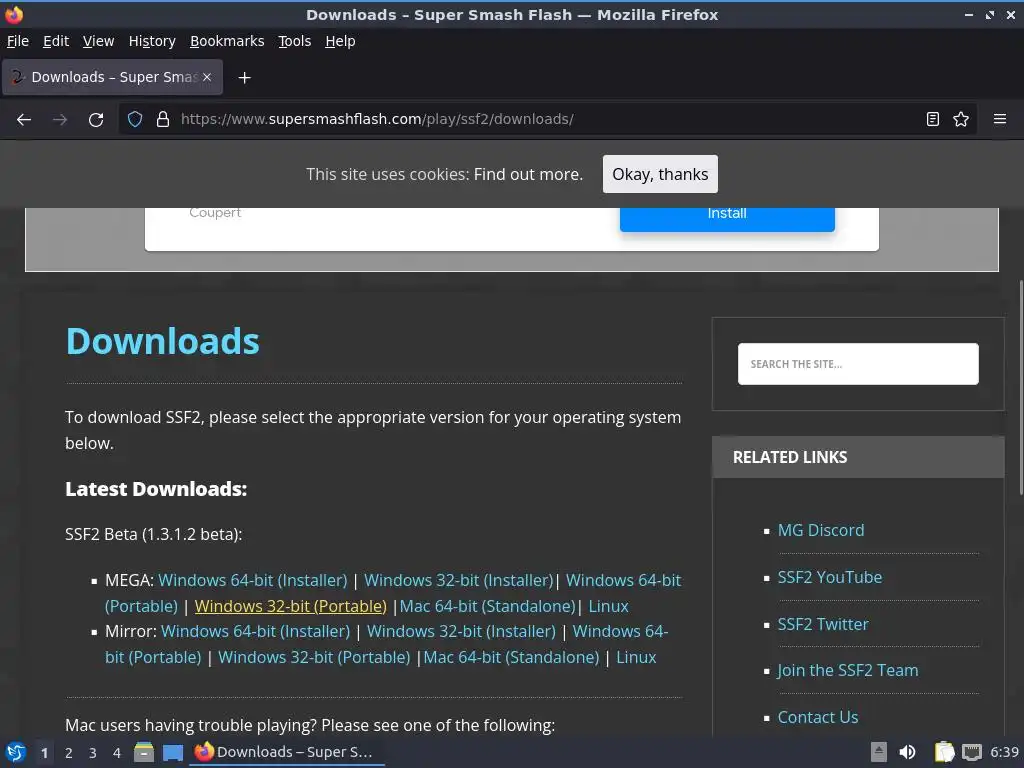The image size is (1024, 768).
Task: Toggle reader view icon in address bar
Action: click(x=933, y=119)
